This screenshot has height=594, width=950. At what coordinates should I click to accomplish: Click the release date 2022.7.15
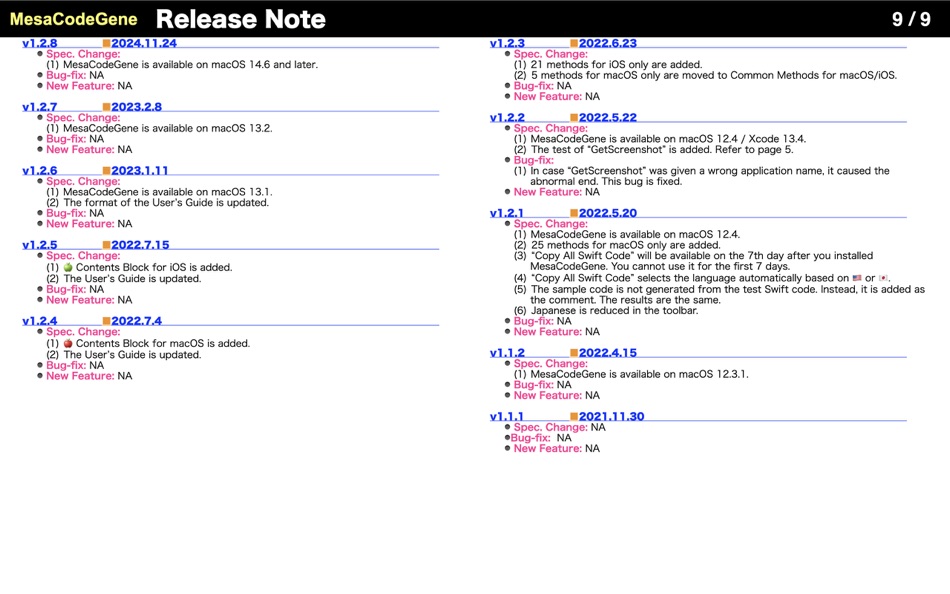[140, 245]
